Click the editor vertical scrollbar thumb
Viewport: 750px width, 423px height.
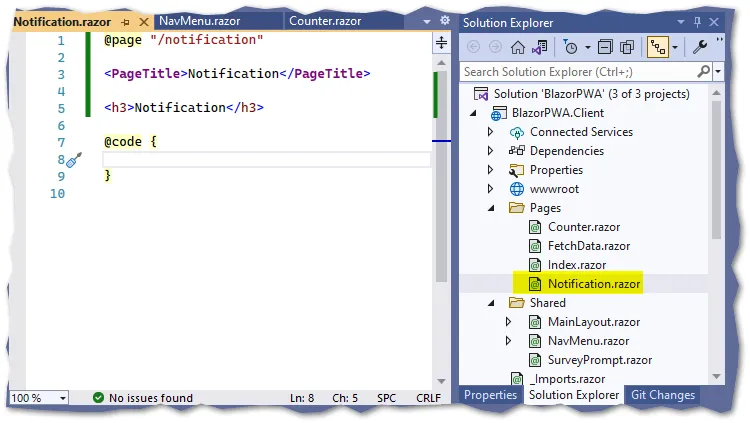441,177
